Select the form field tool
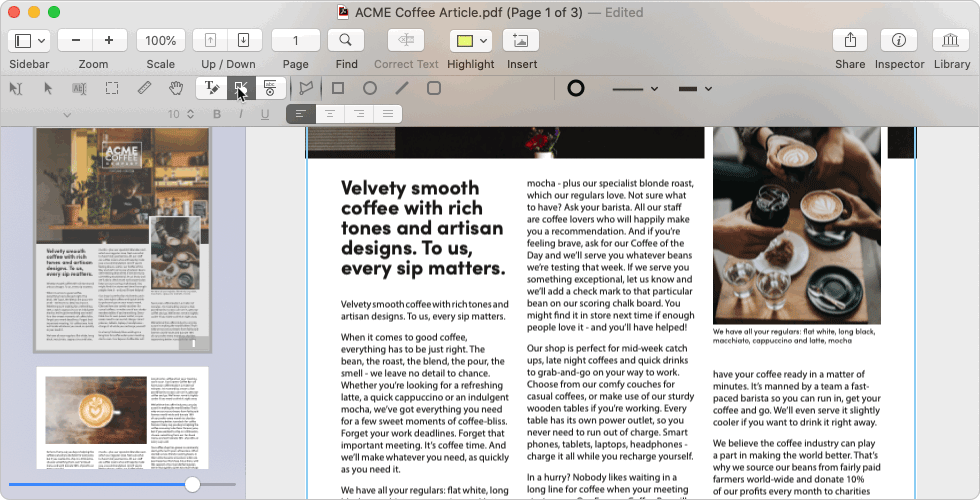This screenshot has width=980, height=500. 270,89
